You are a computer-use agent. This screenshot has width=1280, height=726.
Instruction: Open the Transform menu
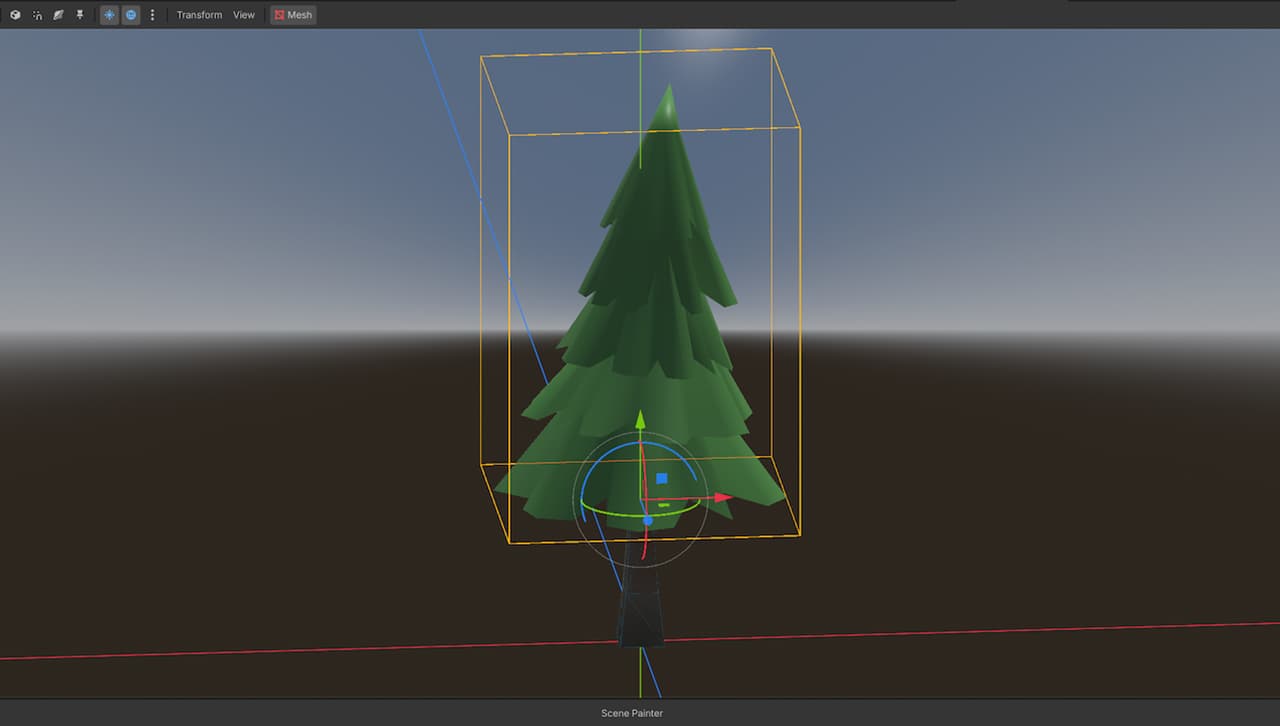(x=199, y=15)
